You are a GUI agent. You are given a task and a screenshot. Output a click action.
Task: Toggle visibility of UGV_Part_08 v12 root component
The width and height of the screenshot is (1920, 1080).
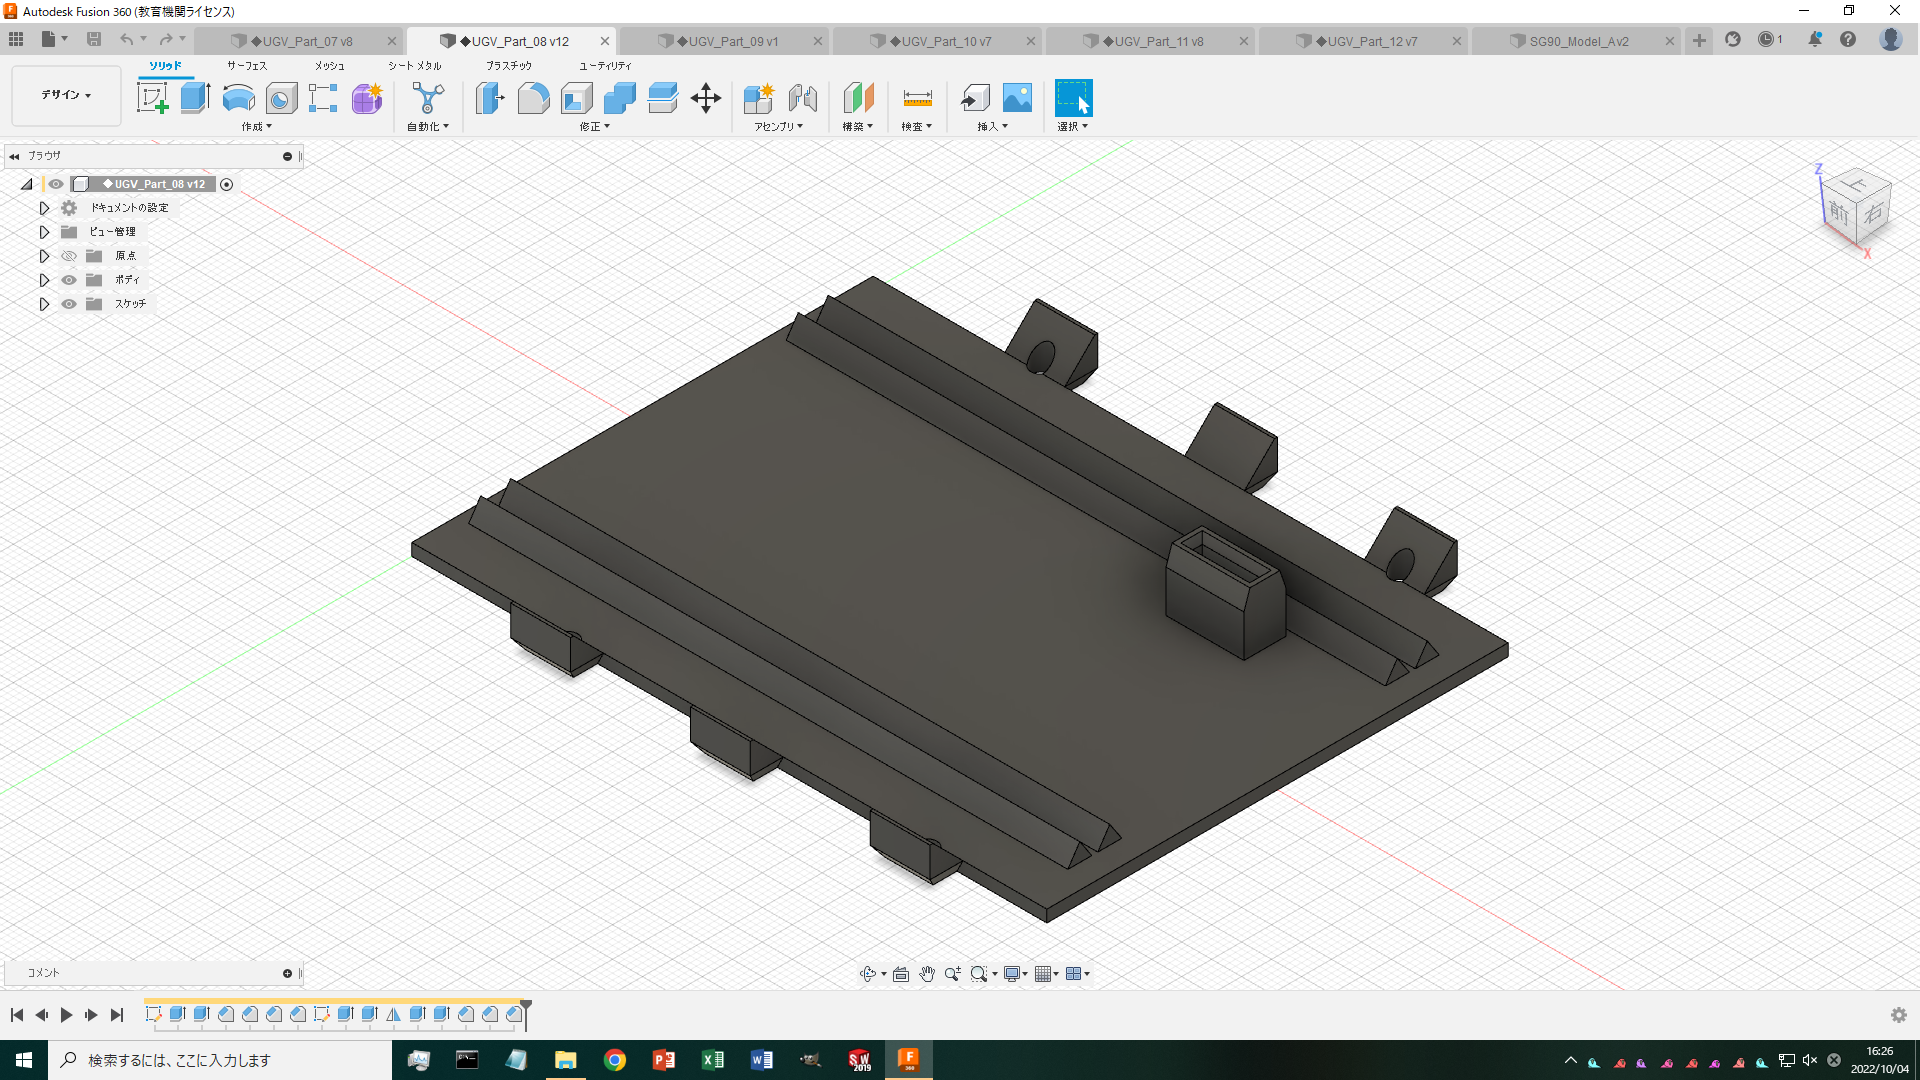[x=56, y=184]
